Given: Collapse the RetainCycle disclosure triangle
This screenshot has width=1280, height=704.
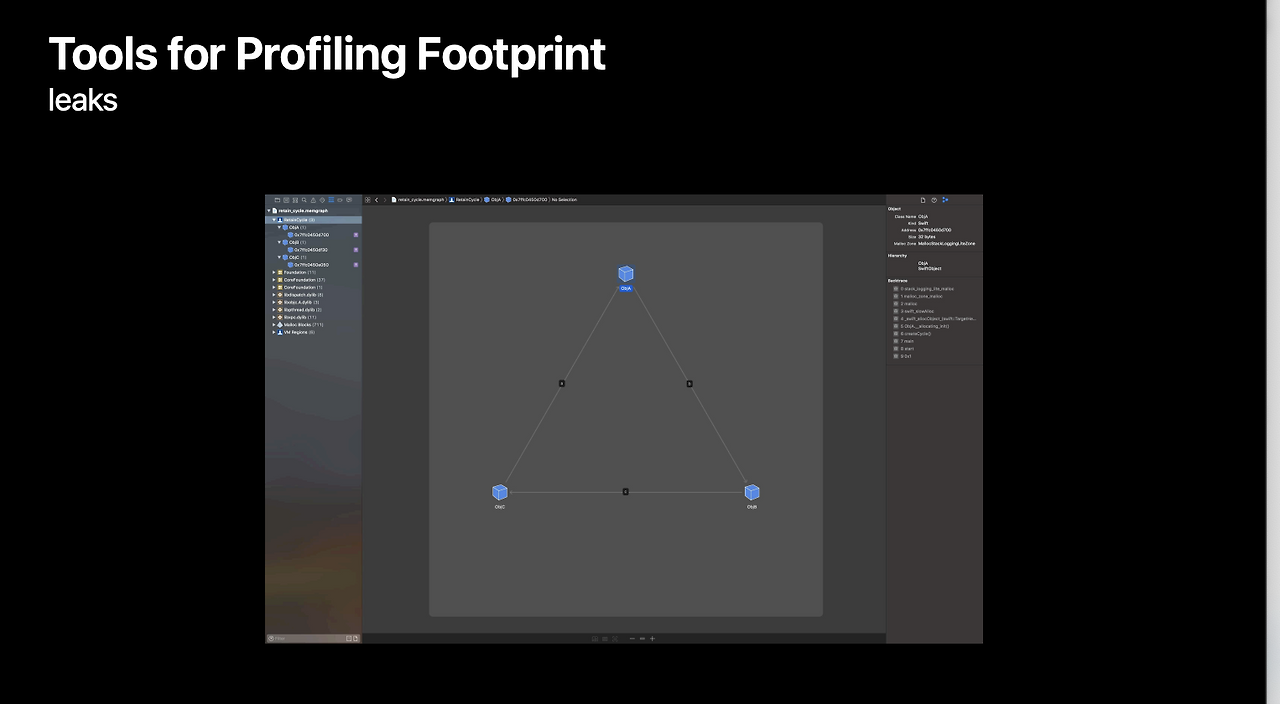Looking at the screenshot, I should (274, 220).
